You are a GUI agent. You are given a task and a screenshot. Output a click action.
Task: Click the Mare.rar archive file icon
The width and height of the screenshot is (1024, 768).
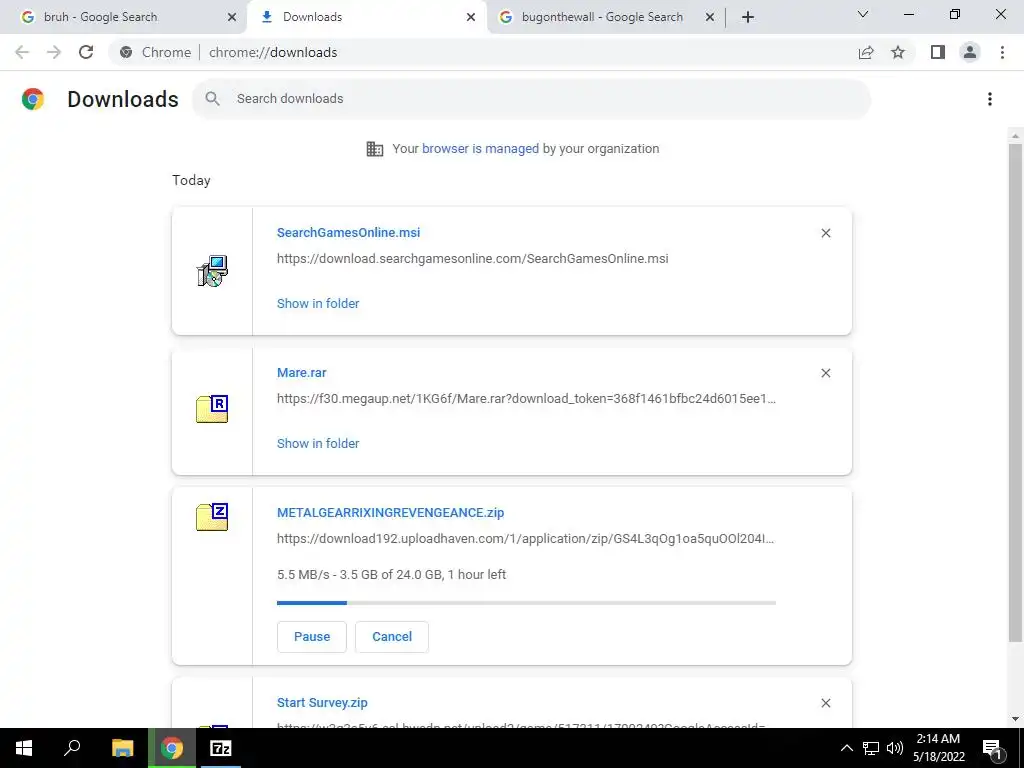point(212,409)
